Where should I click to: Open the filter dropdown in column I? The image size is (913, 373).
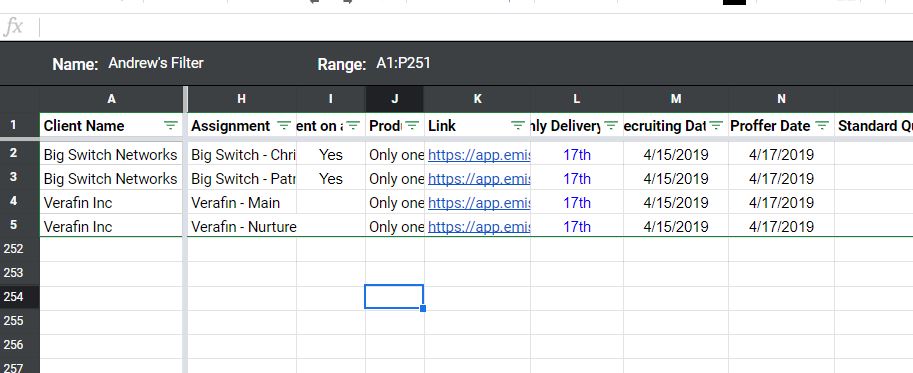[353, 126]
